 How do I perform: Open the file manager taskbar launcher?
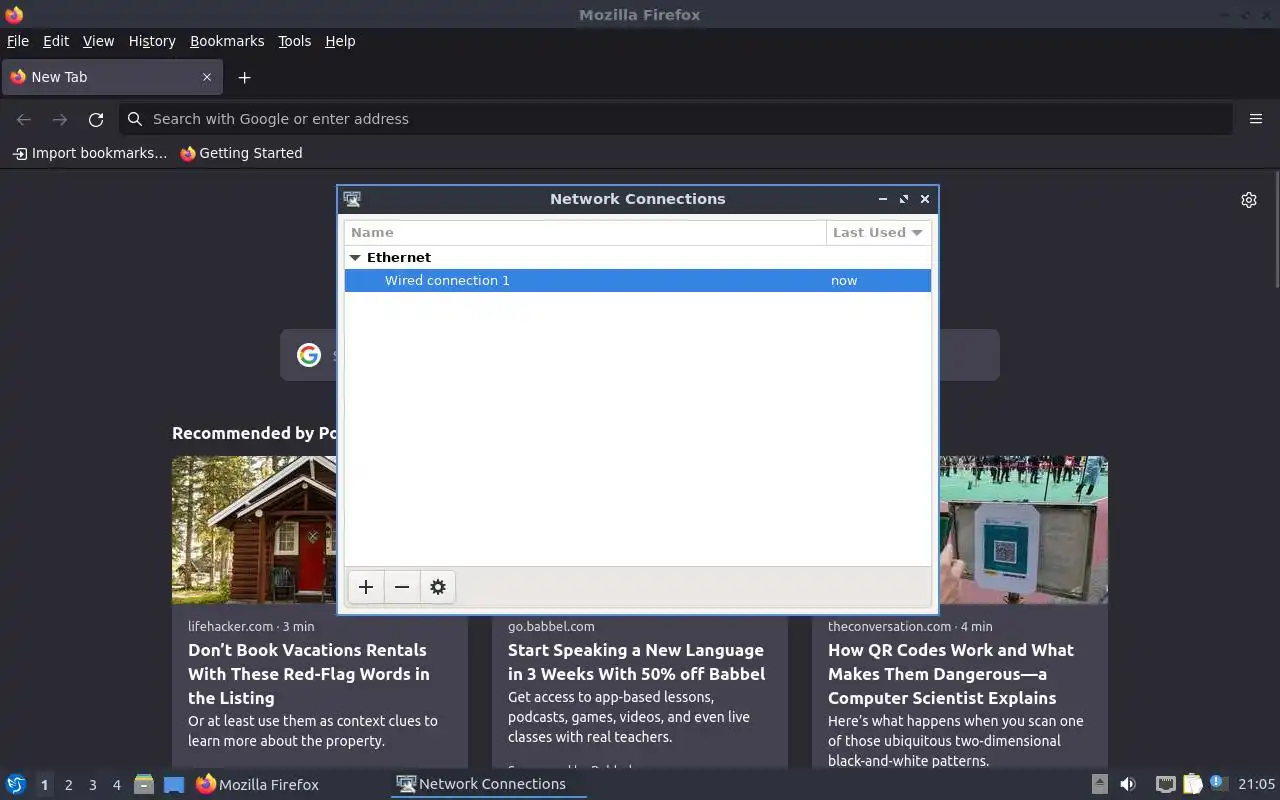tap(144, 784)
